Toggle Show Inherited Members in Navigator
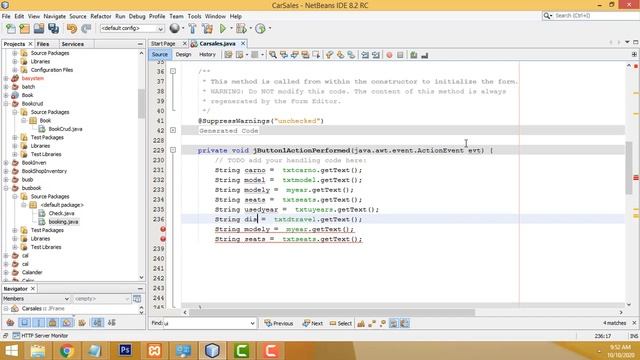 point(10,323)
